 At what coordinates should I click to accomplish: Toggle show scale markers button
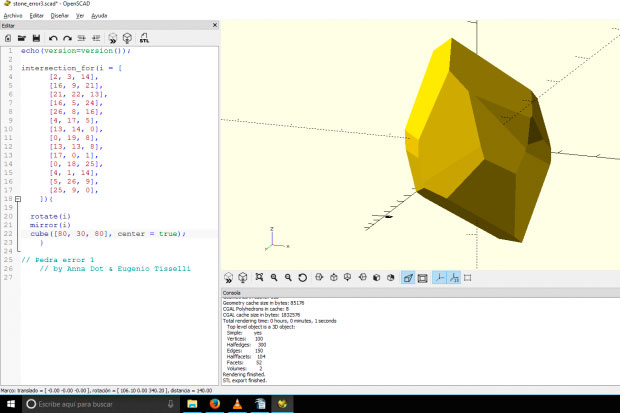click(453, 277)
